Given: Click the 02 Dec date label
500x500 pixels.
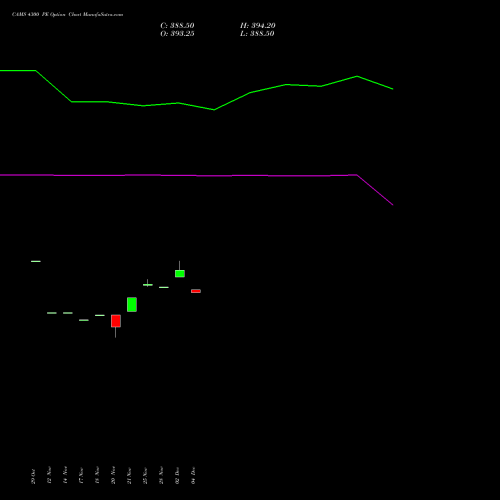Looking at the screenshot, I should pos(177,475).
